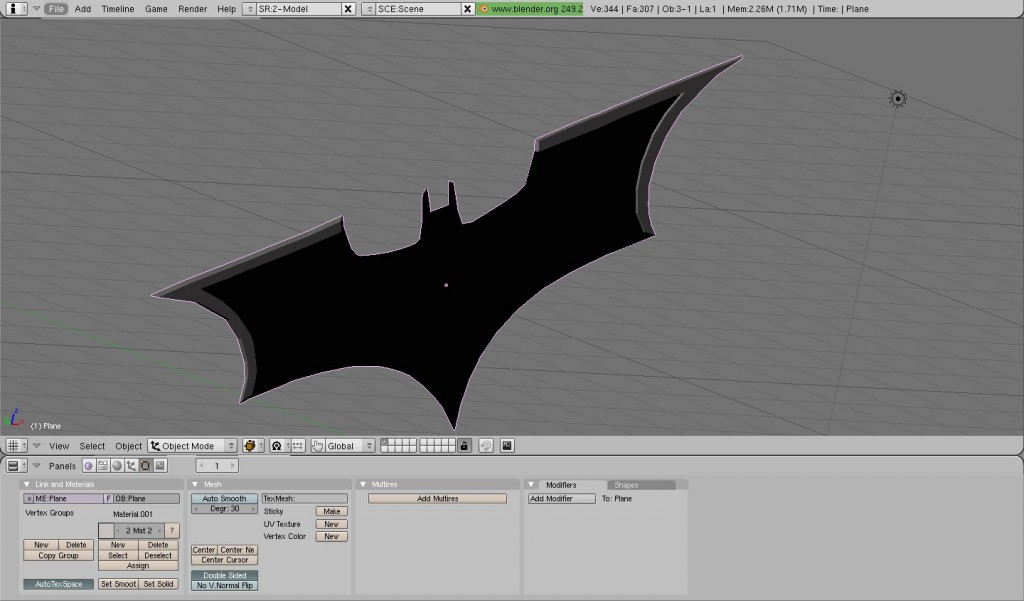Open the Object Mode dropdown

(192, 445)
